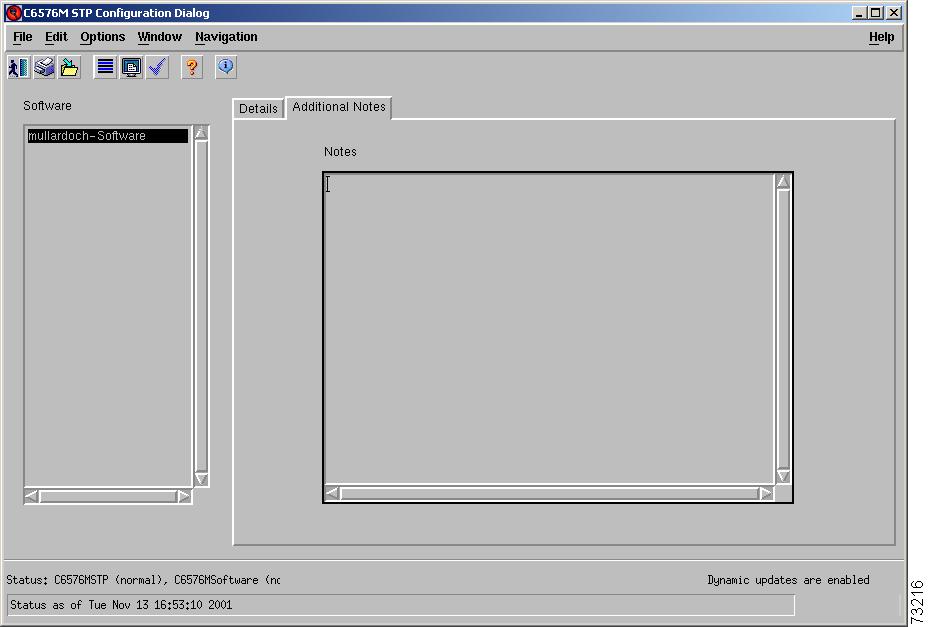Click the 'Status as of Tue Nov 13' field
The height and width of the screenshot is (627, 928).
(x=401, y=605)
